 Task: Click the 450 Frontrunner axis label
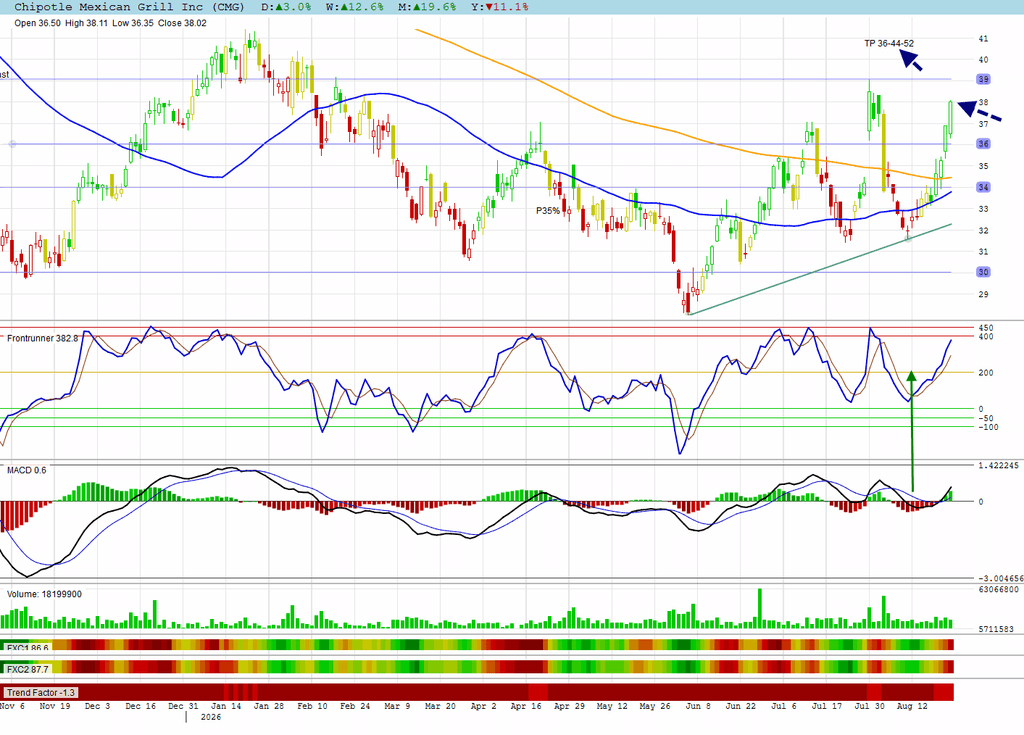click(985, 328)
